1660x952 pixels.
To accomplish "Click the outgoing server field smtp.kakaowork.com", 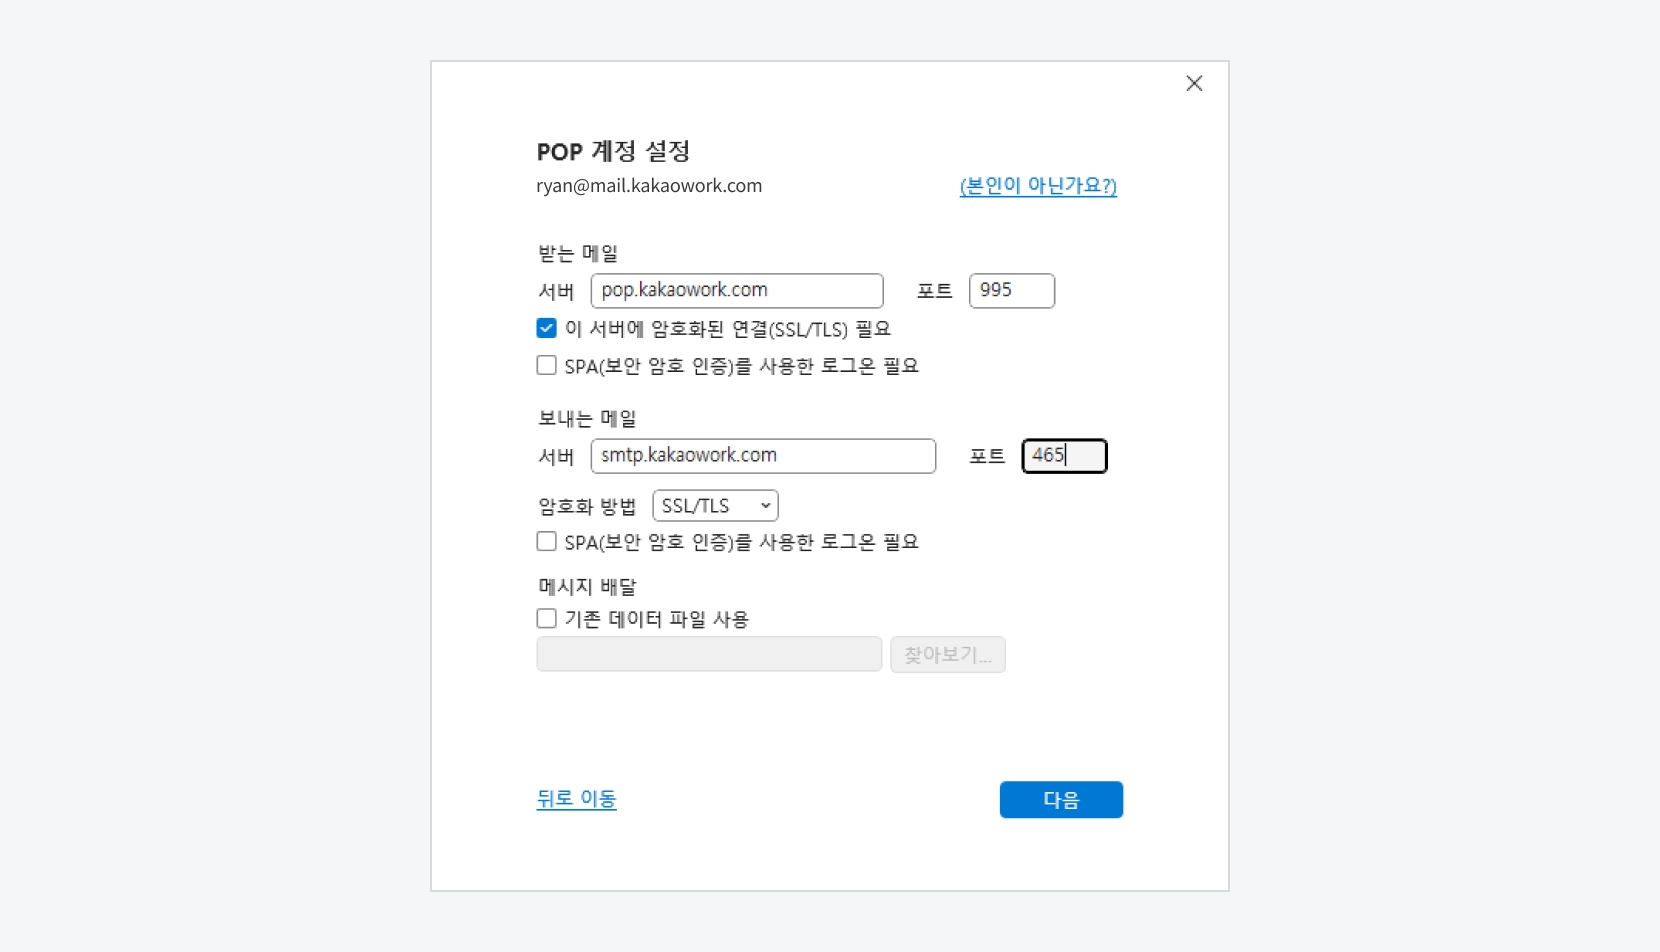I will coord(762,456).
